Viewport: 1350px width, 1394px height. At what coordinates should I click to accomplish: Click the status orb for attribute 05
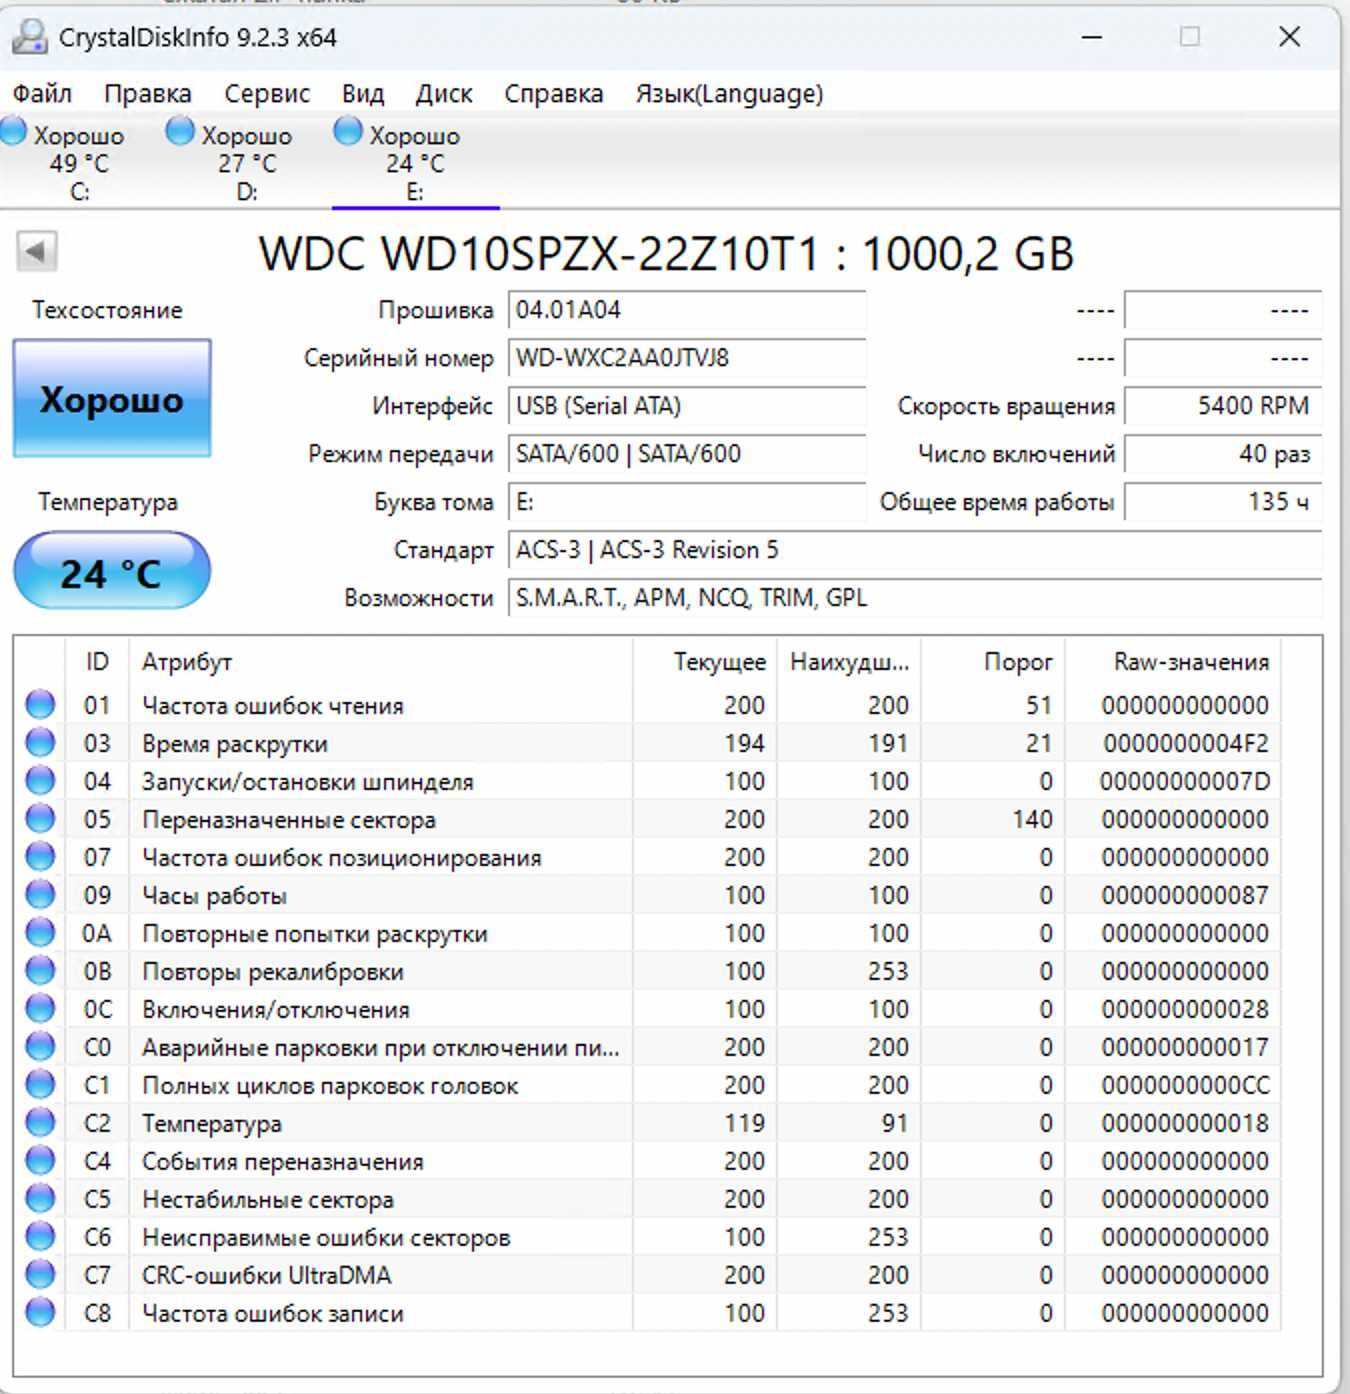pyautogui.click(x=40, y=819)
